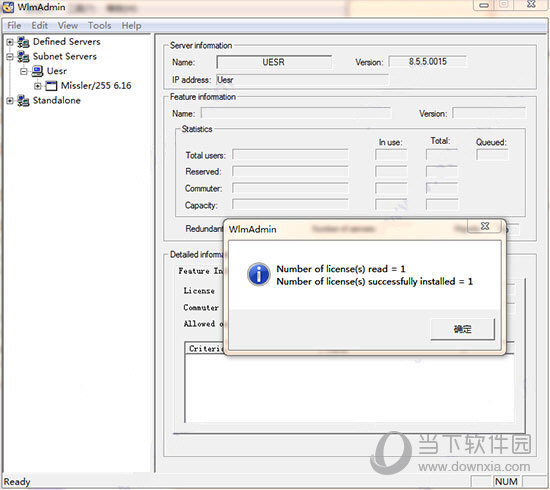This screenshot has height=490, width=550.
Task: Click the Feature information Name field
Action: coord(296,114)
